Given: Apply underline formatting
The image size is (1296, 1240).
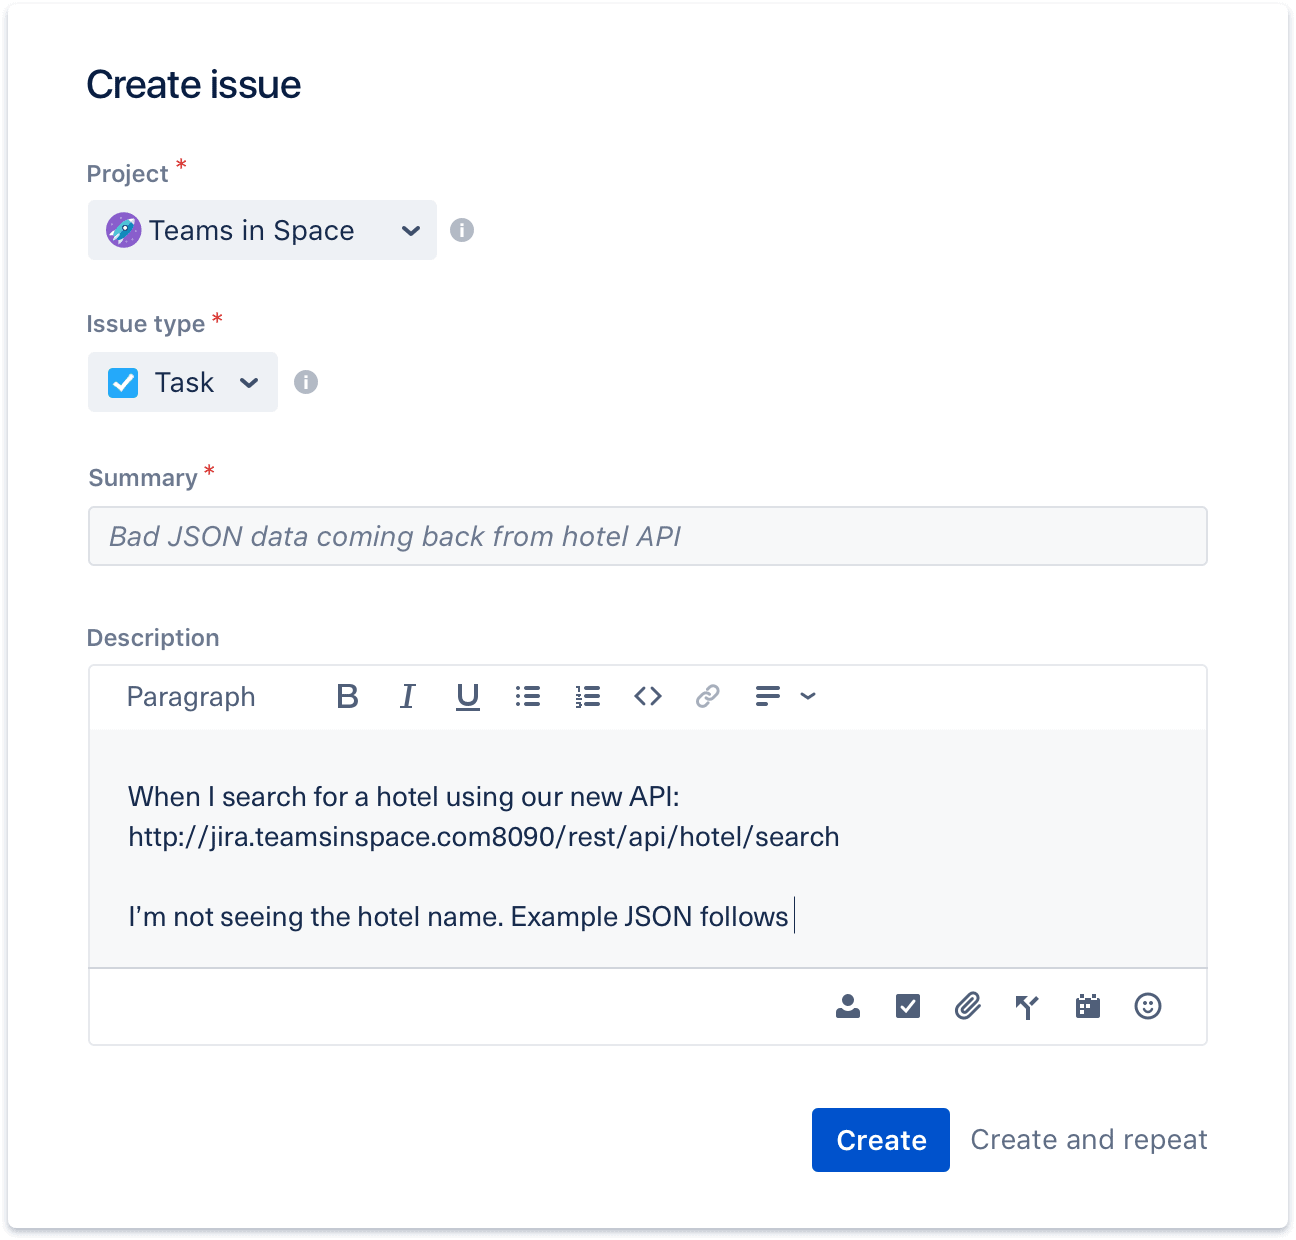Looking at the screenshot, I should pyautogui.click(x=467, y=696).
